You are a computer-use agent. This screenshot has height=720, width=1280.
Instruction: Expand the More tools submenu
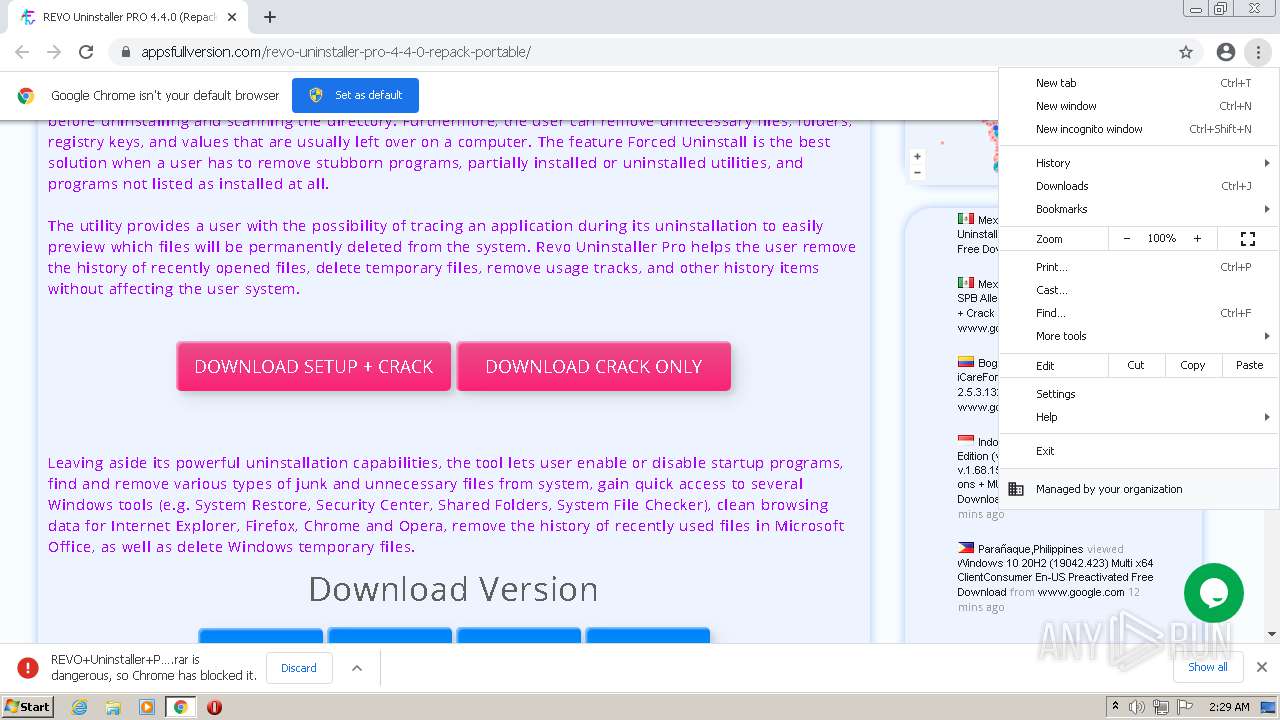(x=1138, y=336)
